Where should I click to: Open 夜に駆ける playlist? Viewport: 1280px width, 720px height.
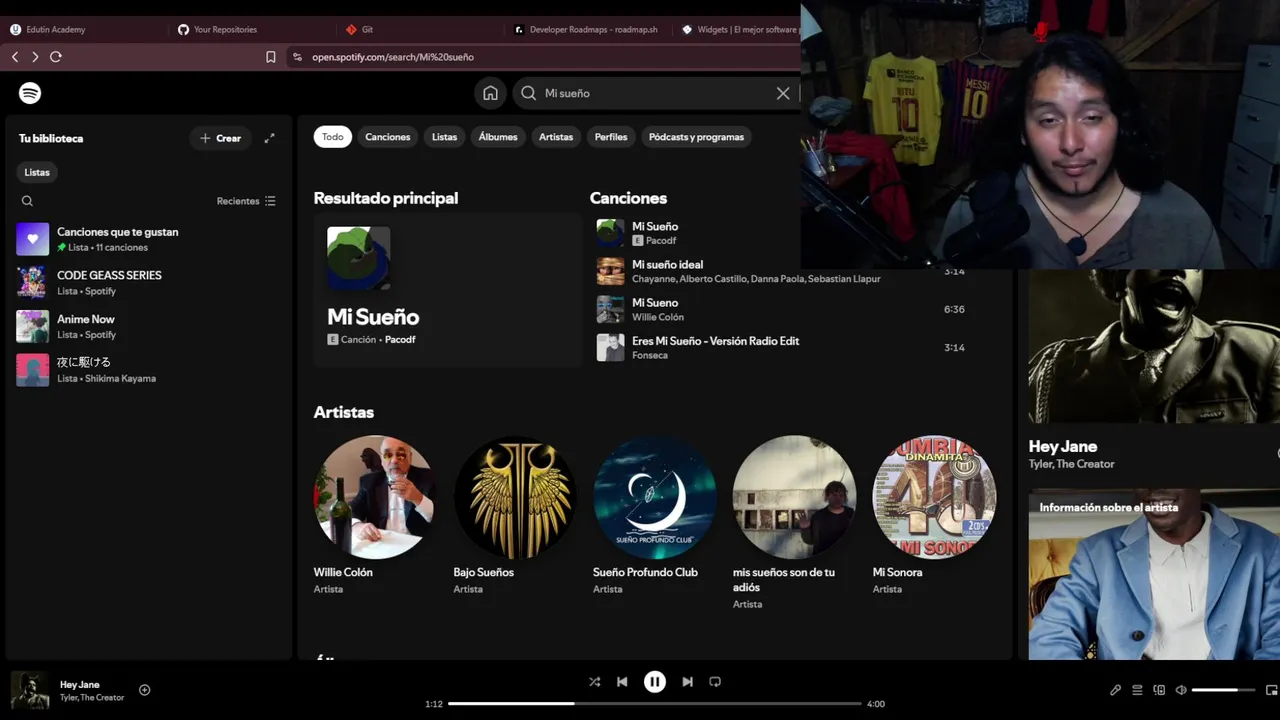click(x=148, y=370)
